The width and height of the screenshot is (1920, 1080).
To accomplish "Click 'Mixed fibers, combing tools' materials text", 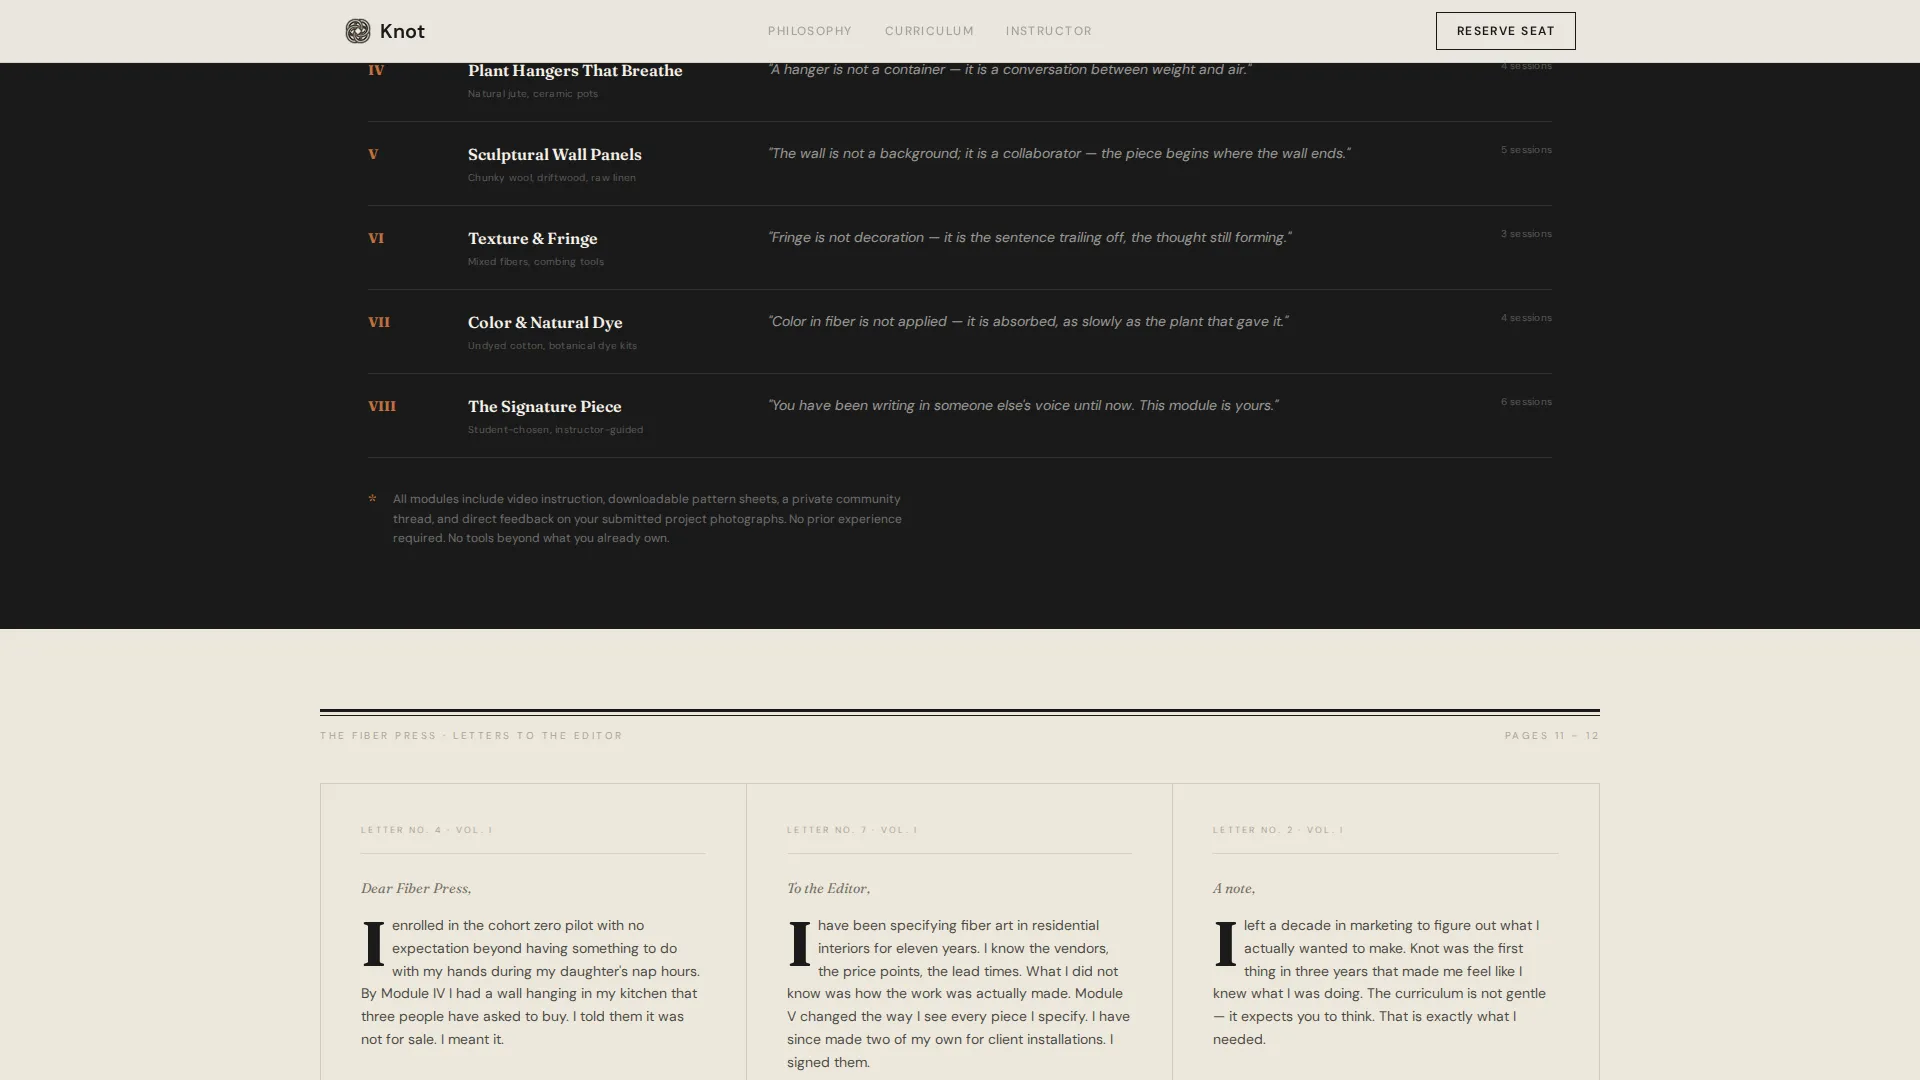I will point(535,262).
